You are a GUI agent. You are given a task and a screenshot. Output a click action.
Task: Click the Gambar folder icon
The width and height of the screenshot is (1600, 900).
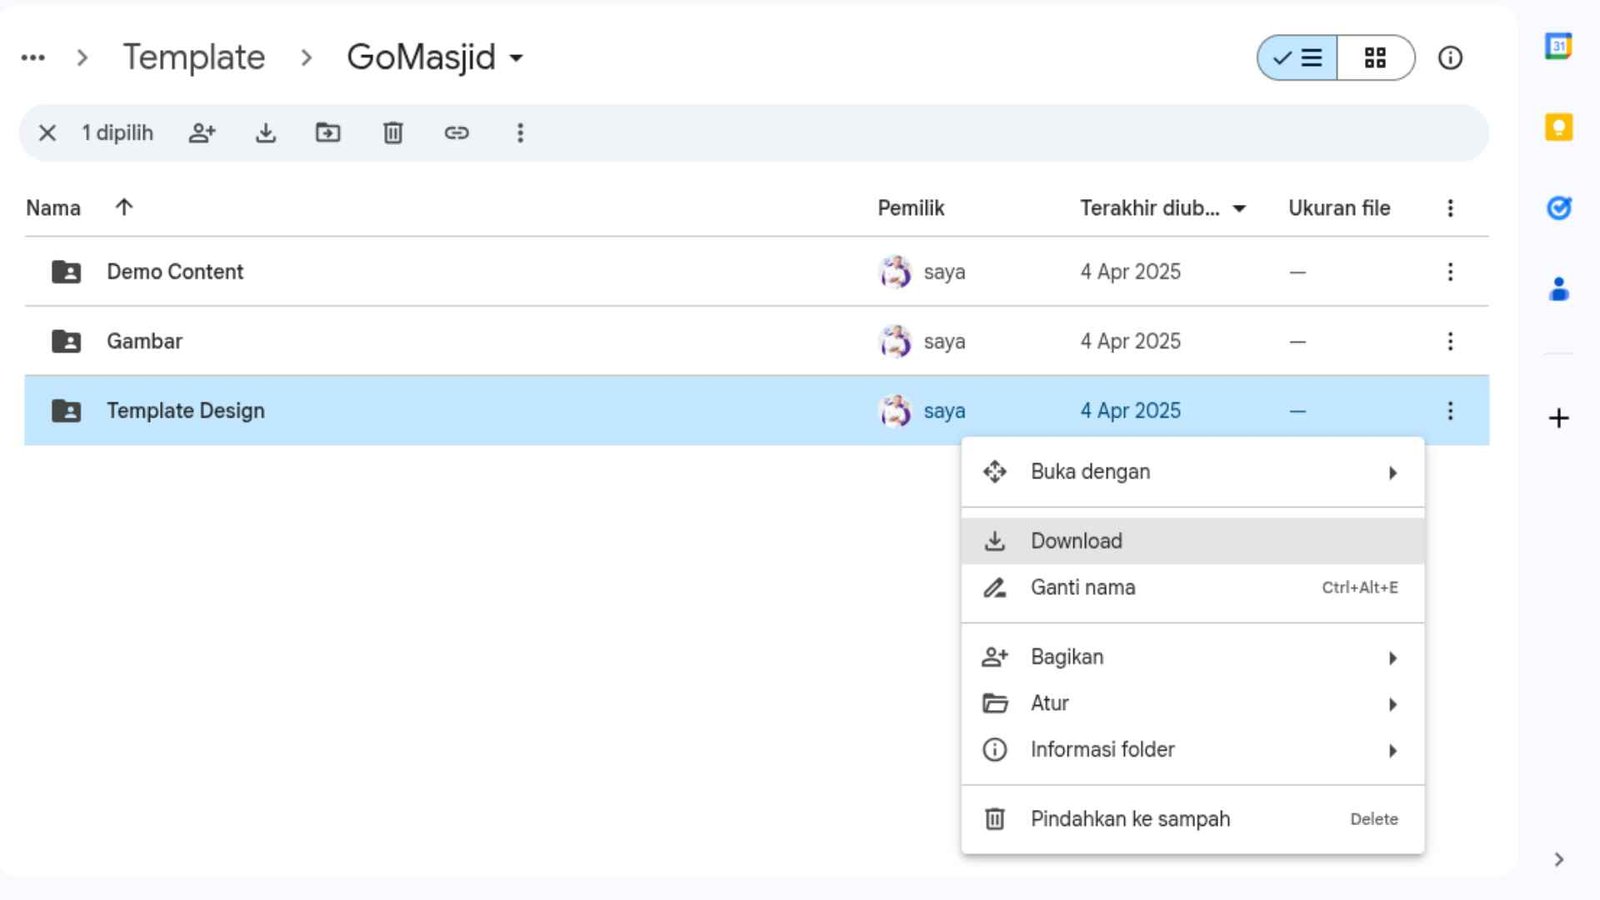[x=66, y=341]
